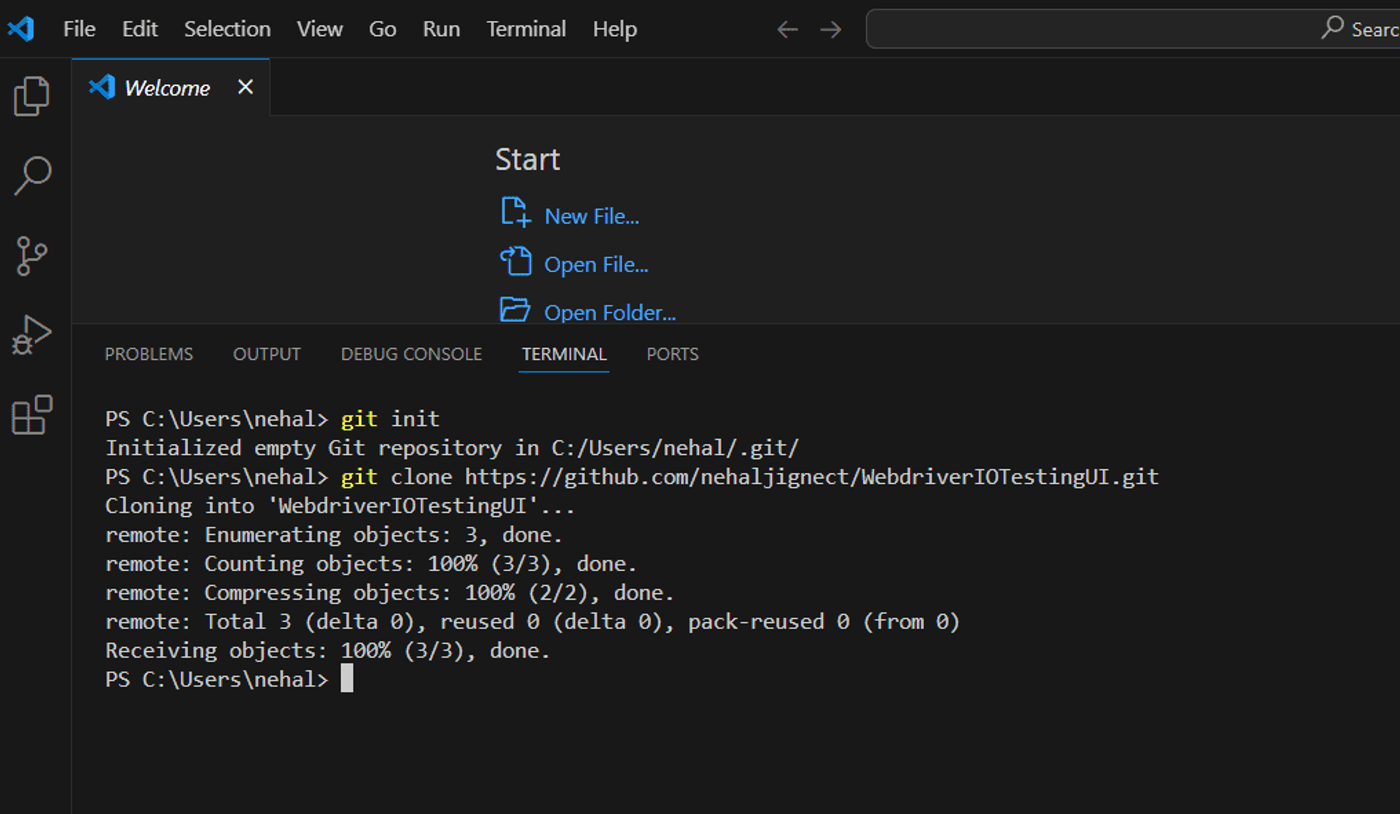Switch to the OUTPUT panel tab
This screenshot has height=814, width=1400.
[267, 354]
